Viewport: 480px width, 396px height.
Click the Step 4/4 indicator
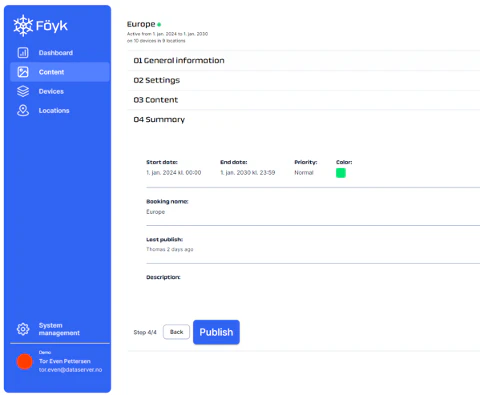[145, 332]
